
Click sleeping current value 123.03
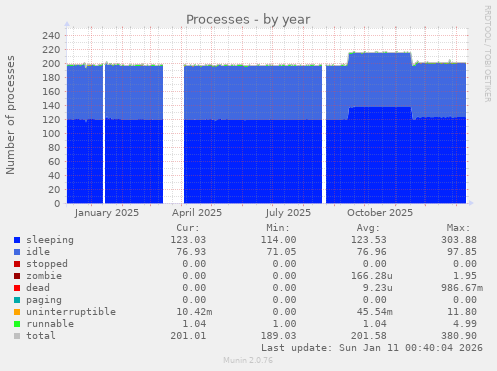[188, 240]
